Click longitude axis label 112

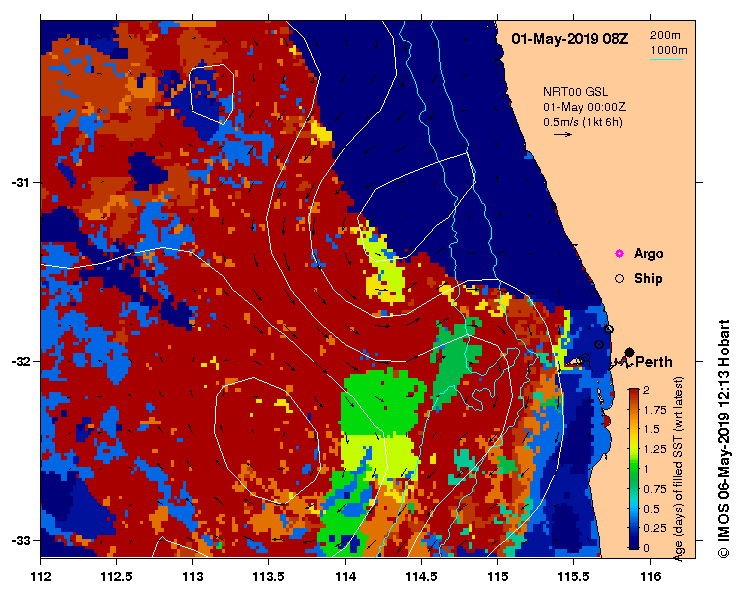pos(41,576)
